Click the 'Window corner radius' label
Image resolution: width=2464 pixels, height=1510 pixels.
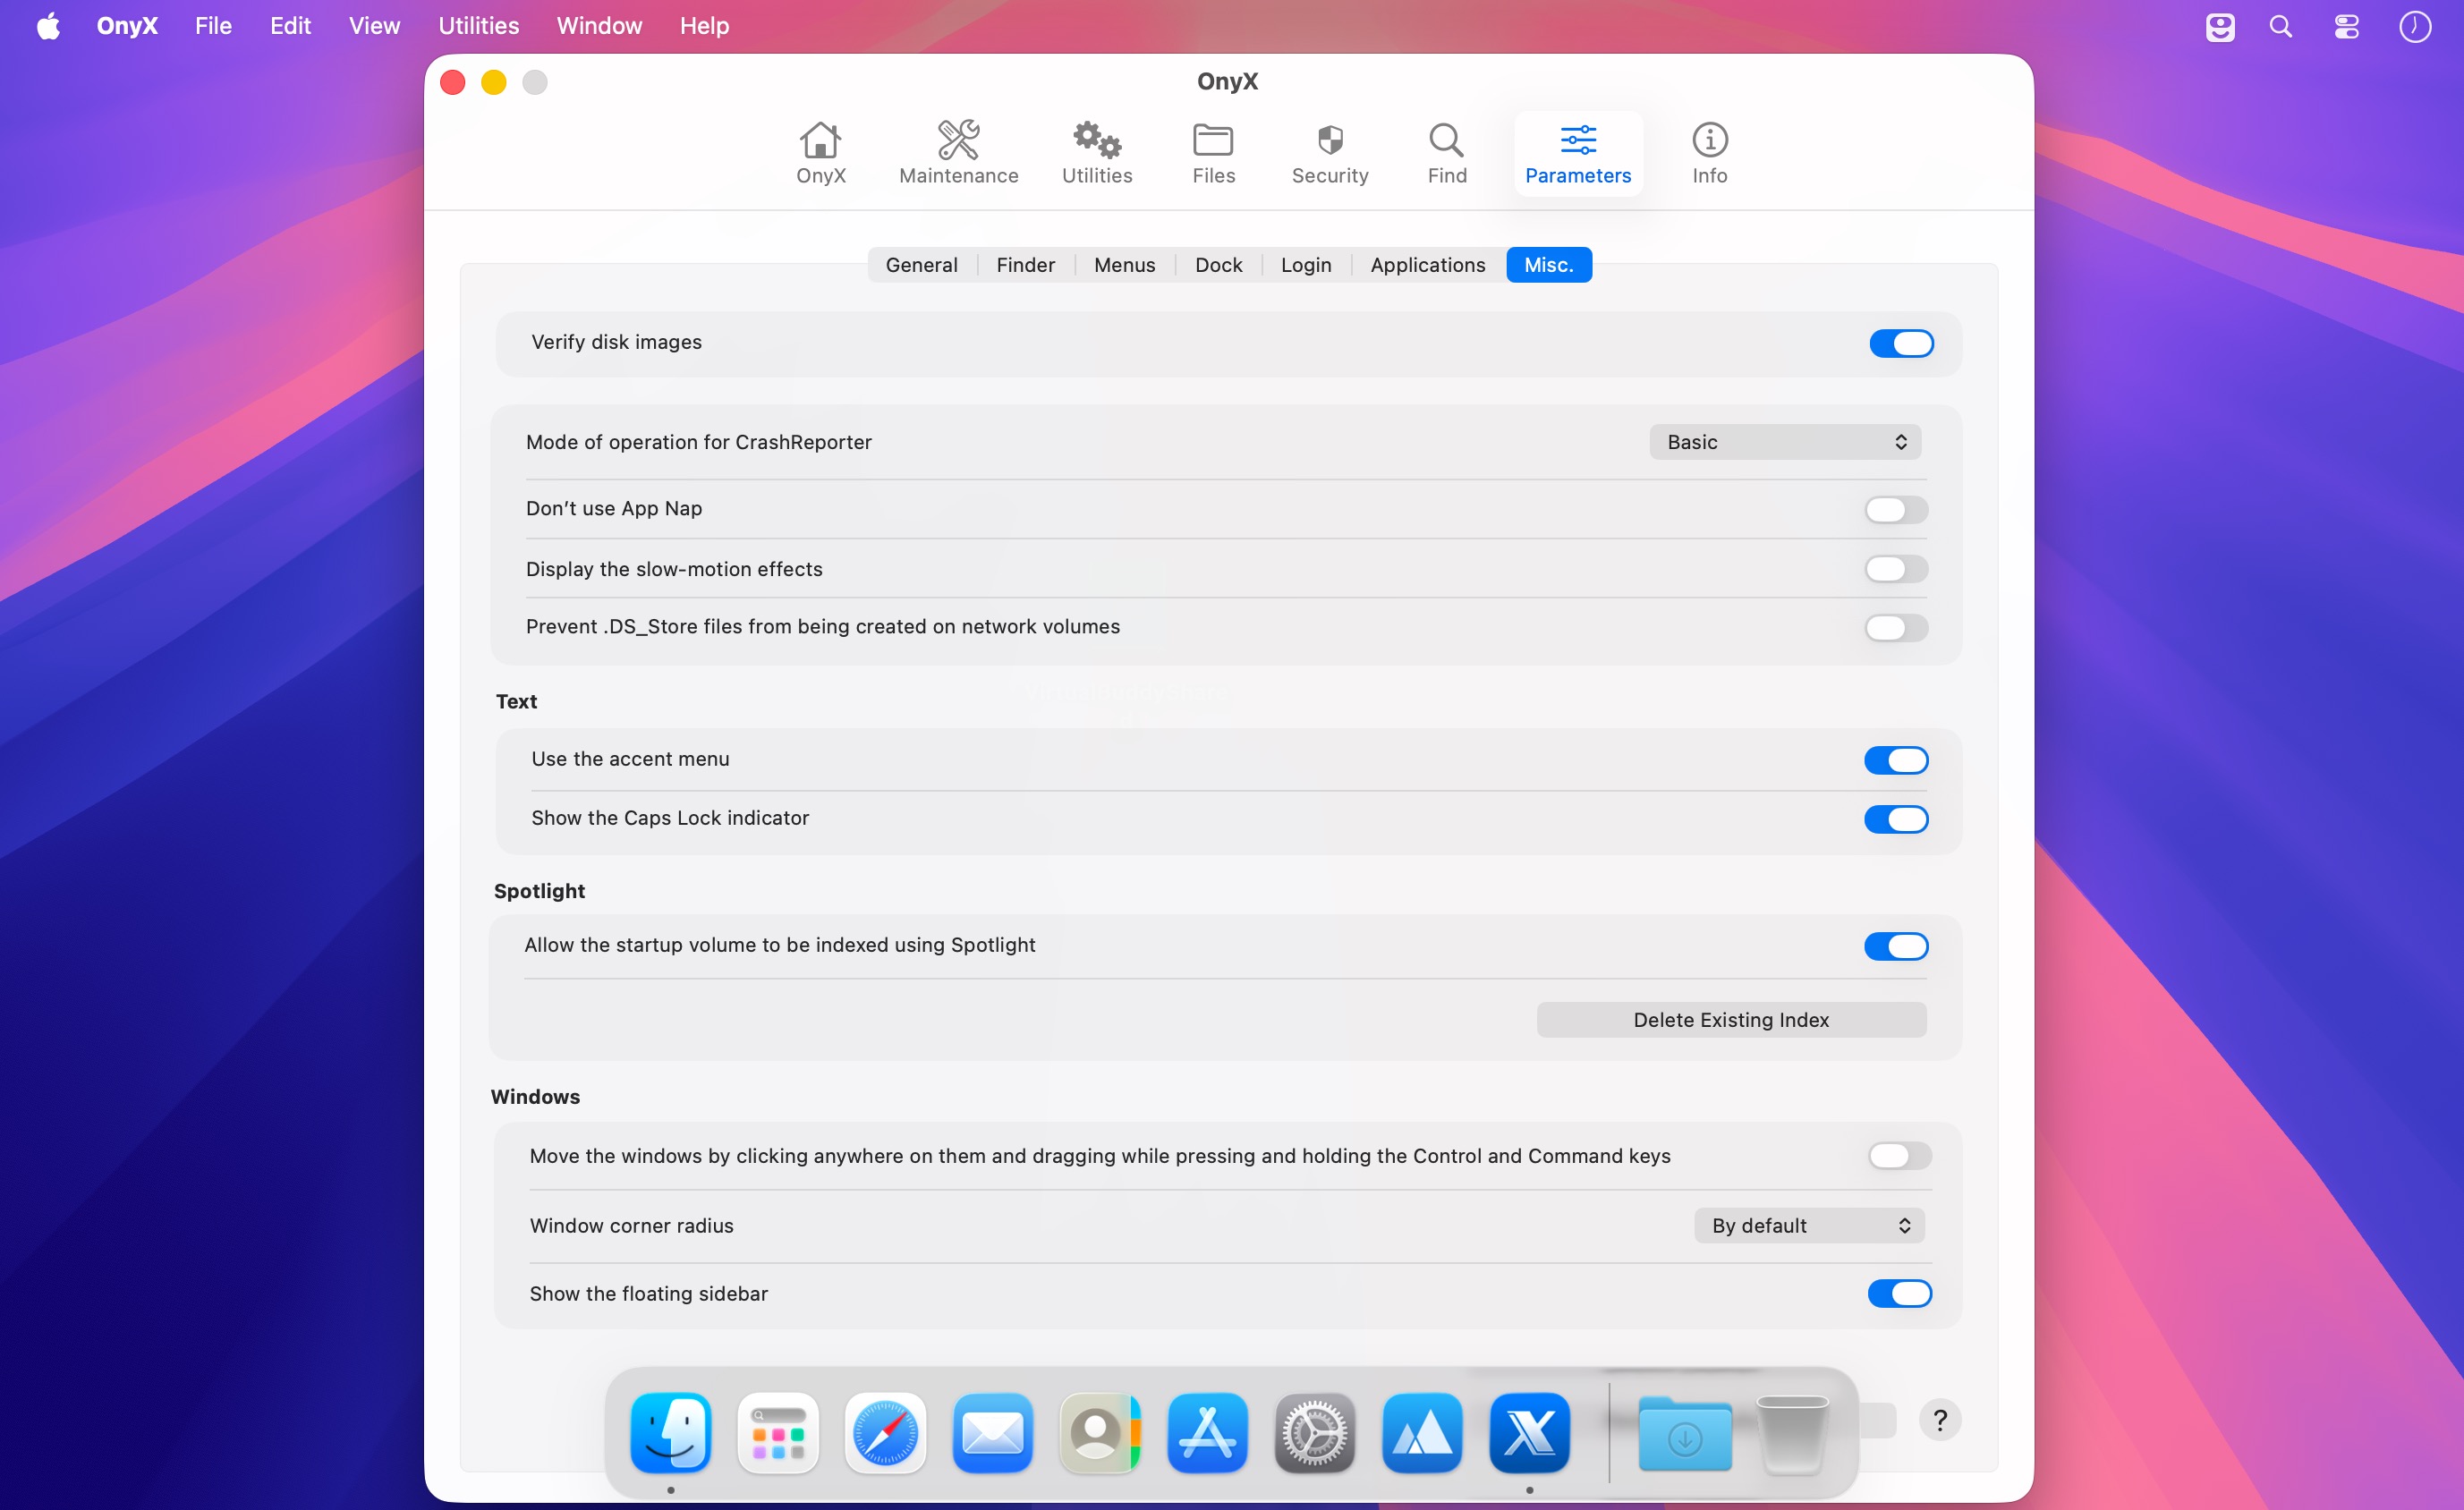631,1225
